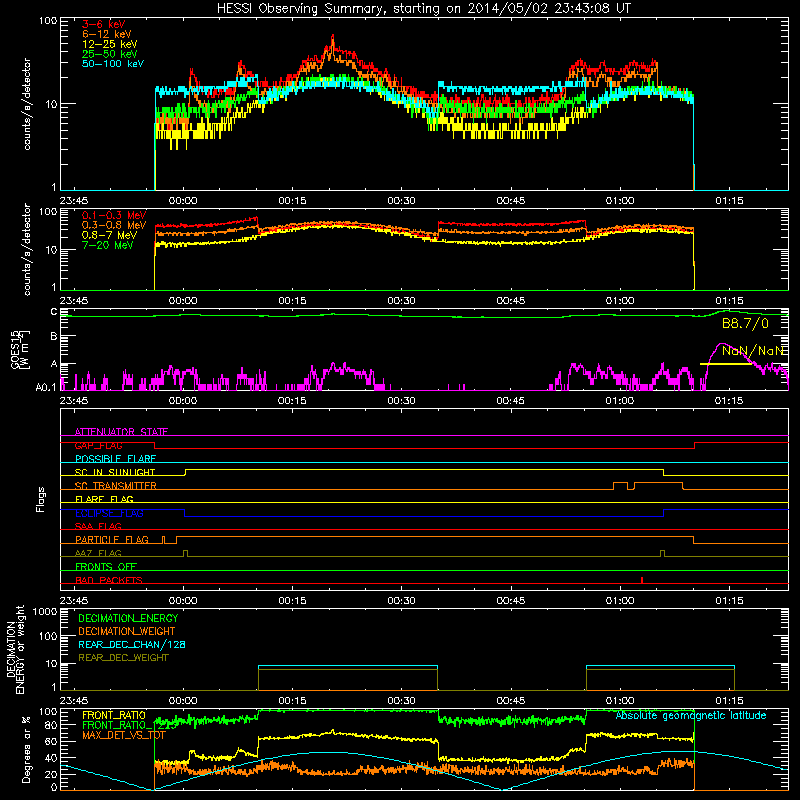Click the Absolute geomagnetic latitude label

691,716
